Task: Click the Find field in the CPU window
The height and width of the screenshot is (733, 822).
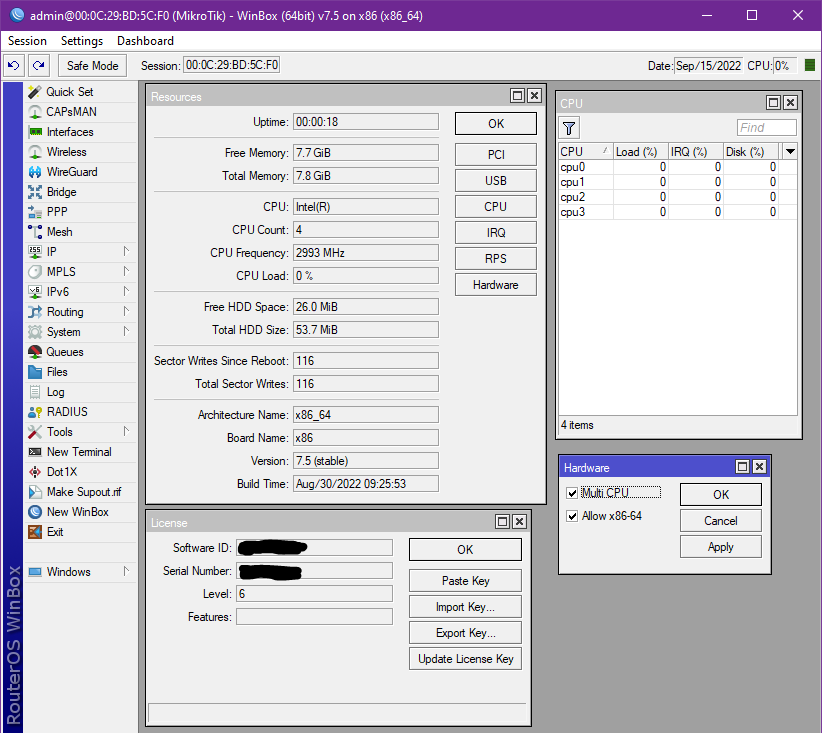Action: [x=766, y=127]
